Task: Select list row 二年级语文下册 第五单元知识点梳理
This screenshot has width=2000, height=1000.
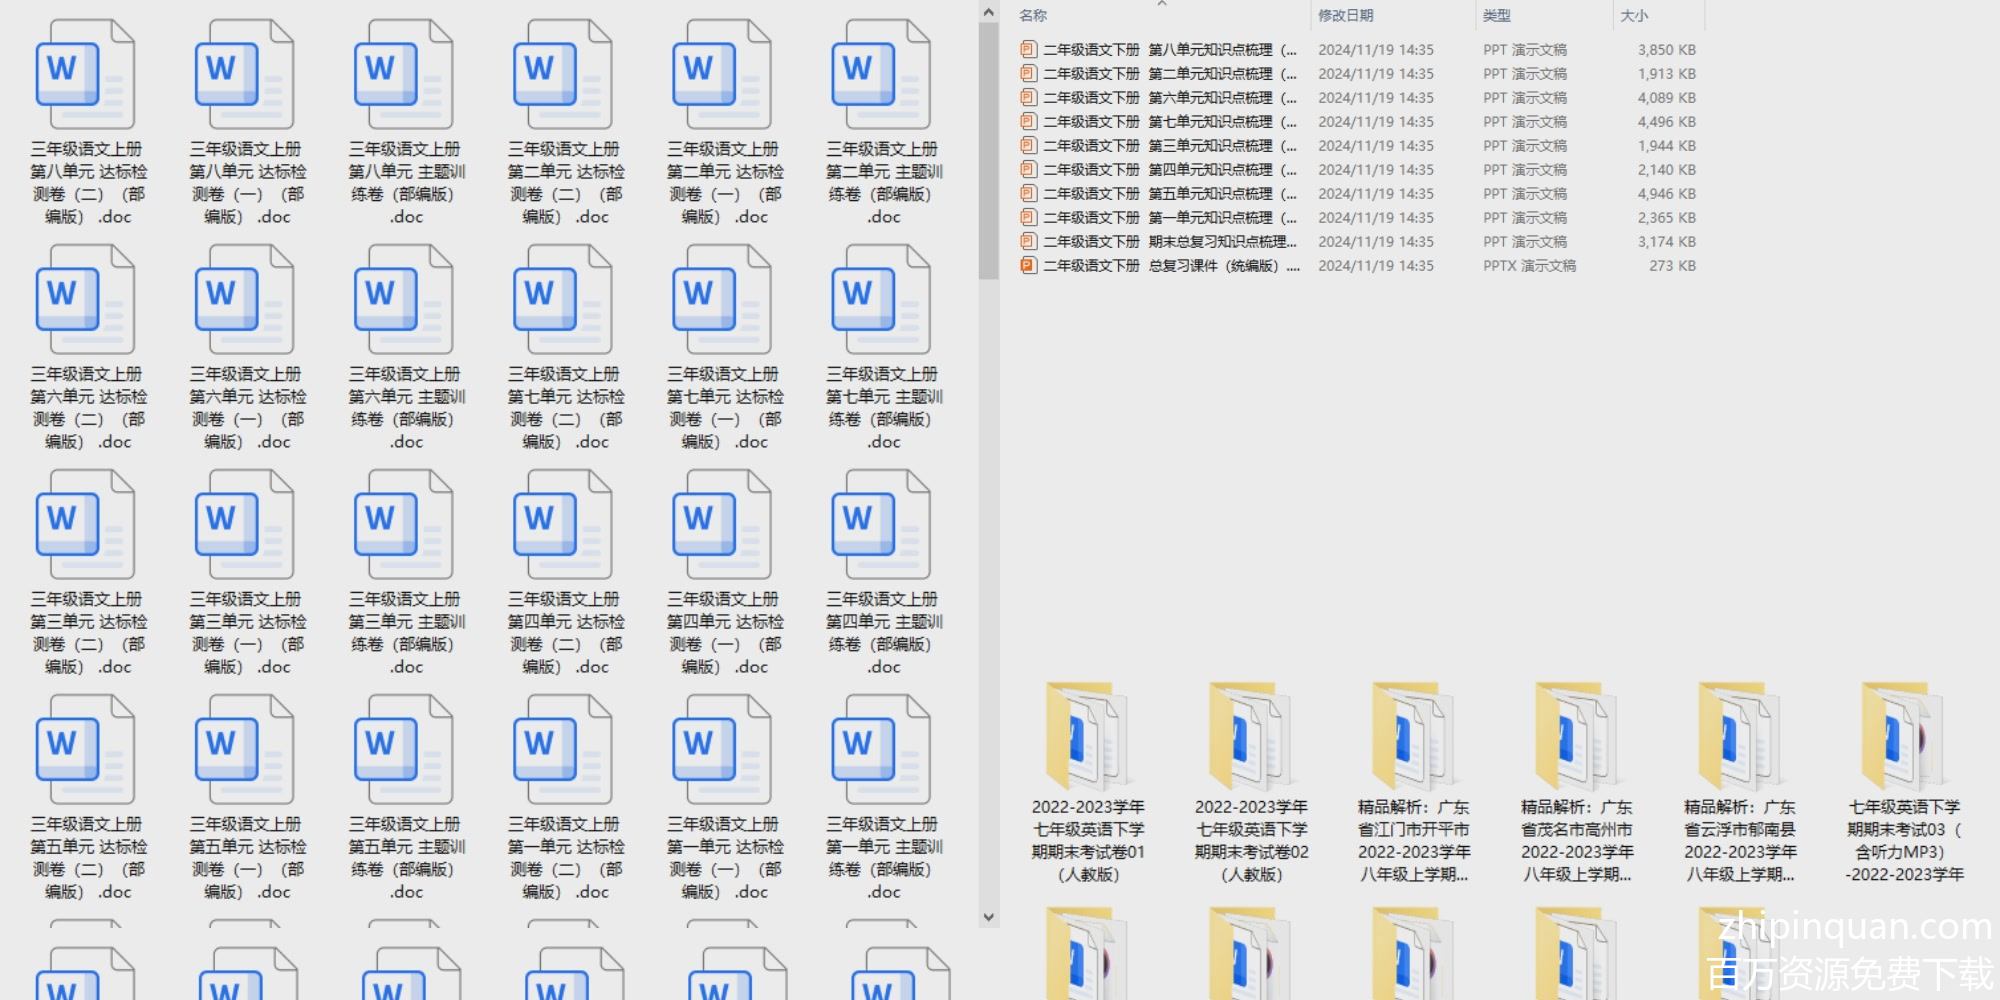Action: point(1358,193)
